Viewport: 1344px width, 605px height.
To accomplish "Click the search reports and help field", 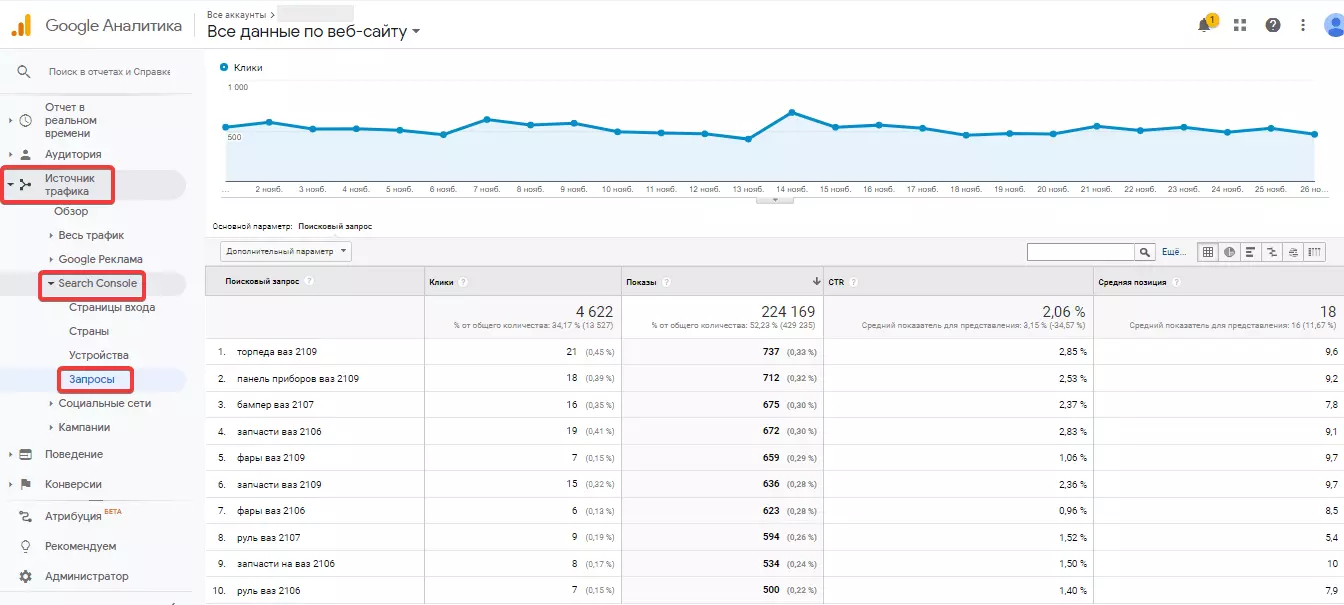I will (x=109, y=72).
